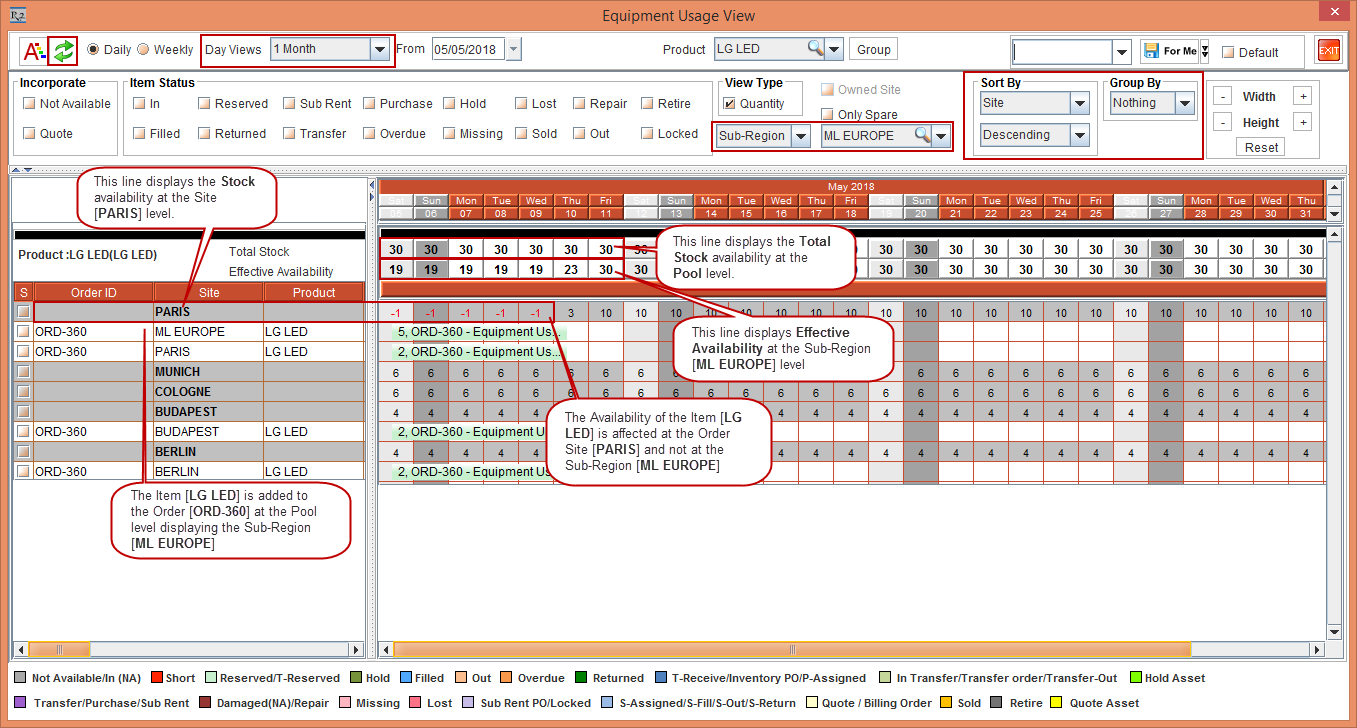Click the Reset button
The width and height of the screenshot is (1357, 728).
point(1261,147)
